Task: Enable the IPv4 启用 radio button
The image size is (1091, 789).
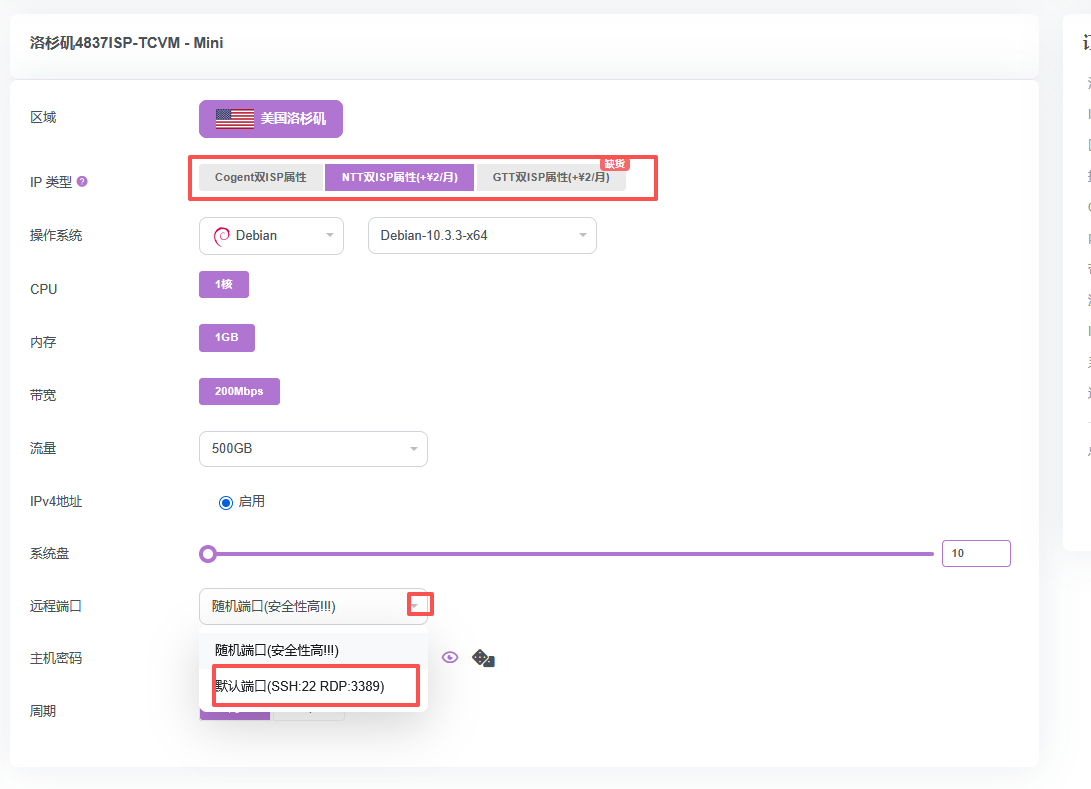Action: click(226, 502)
